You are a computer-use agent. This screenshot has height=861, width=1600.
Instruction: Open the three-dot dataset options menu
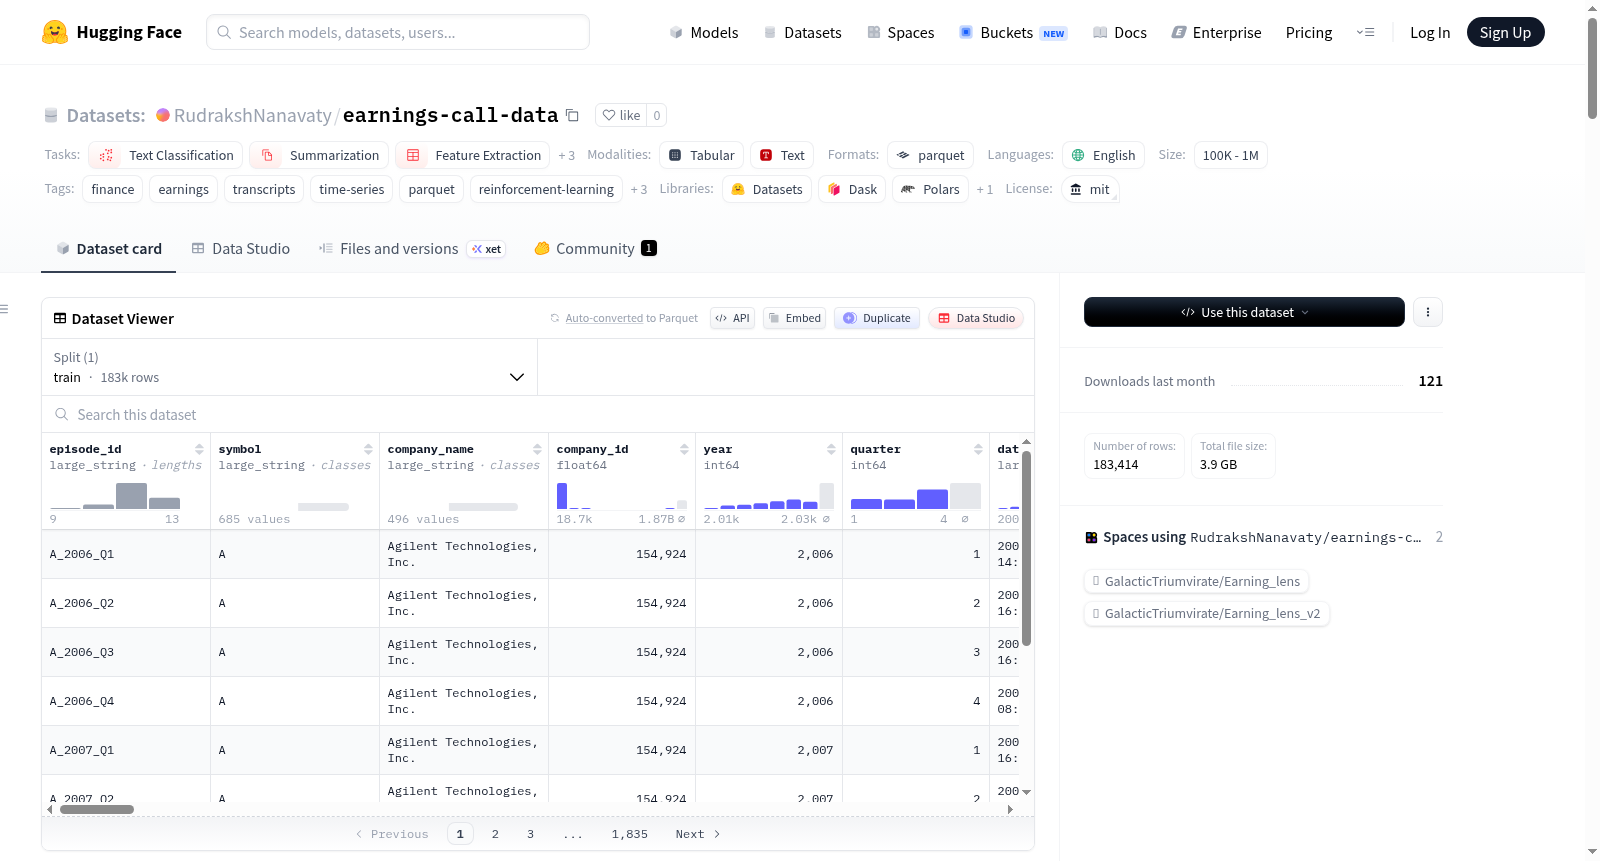1428,312
